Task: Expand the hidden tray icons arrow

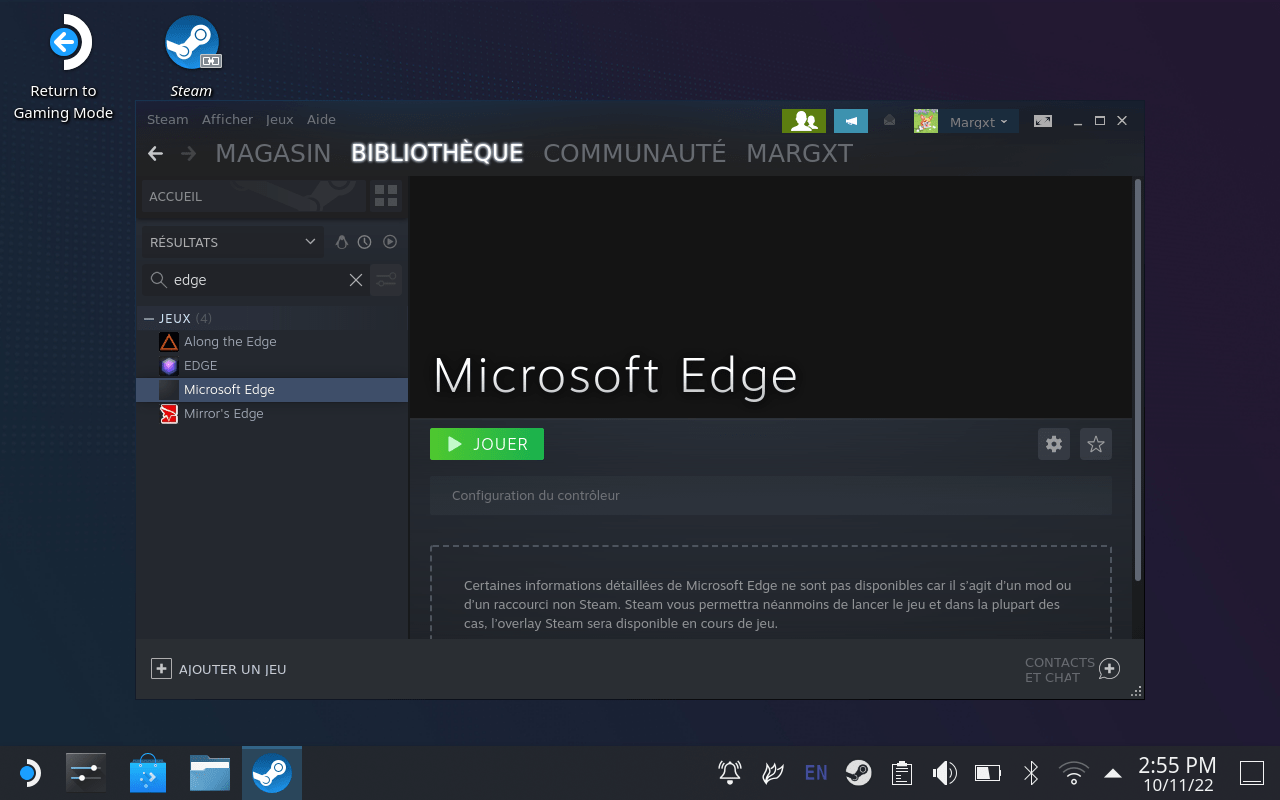Action: [x=1112, y=773]
